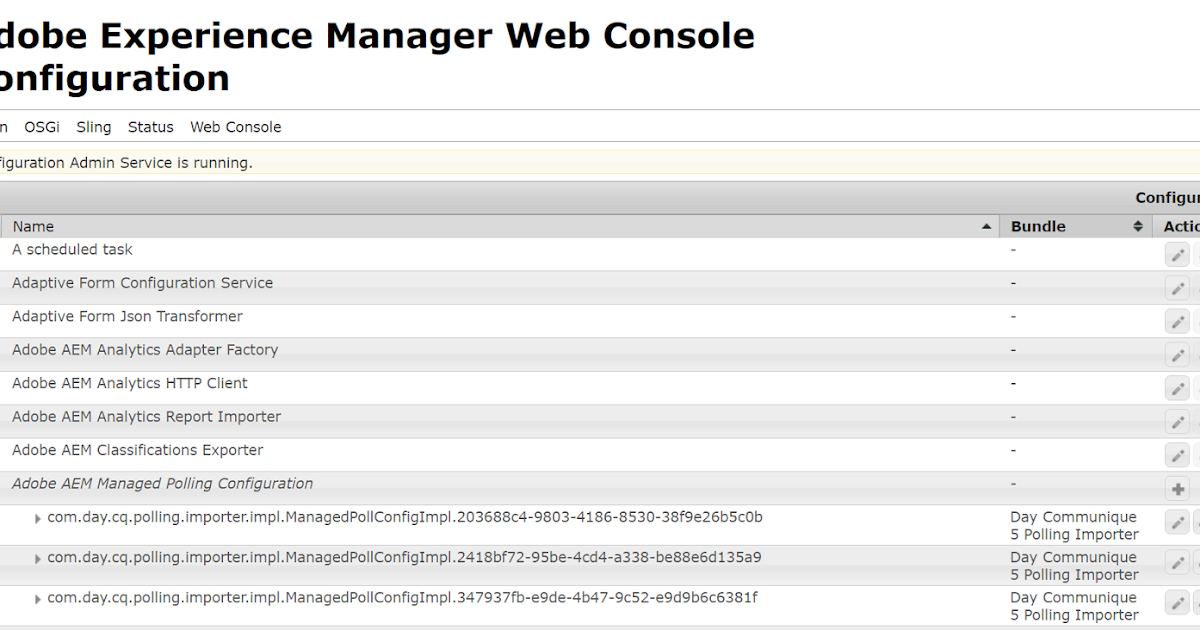
Task: Expand ManagedPollConfigImpl.347937fb details
Action: tap(37, 599)
